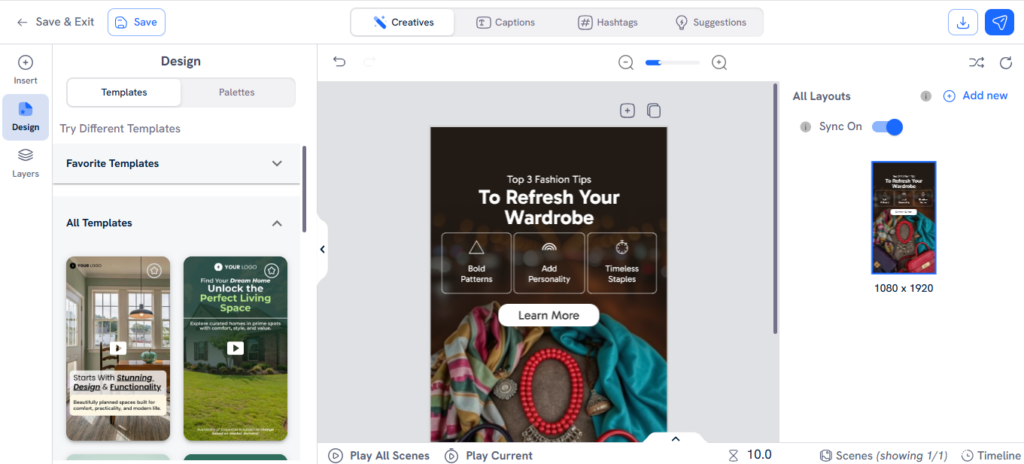Open the Timeline
This screenshot has width=1024, height=464.
(991, 456)
